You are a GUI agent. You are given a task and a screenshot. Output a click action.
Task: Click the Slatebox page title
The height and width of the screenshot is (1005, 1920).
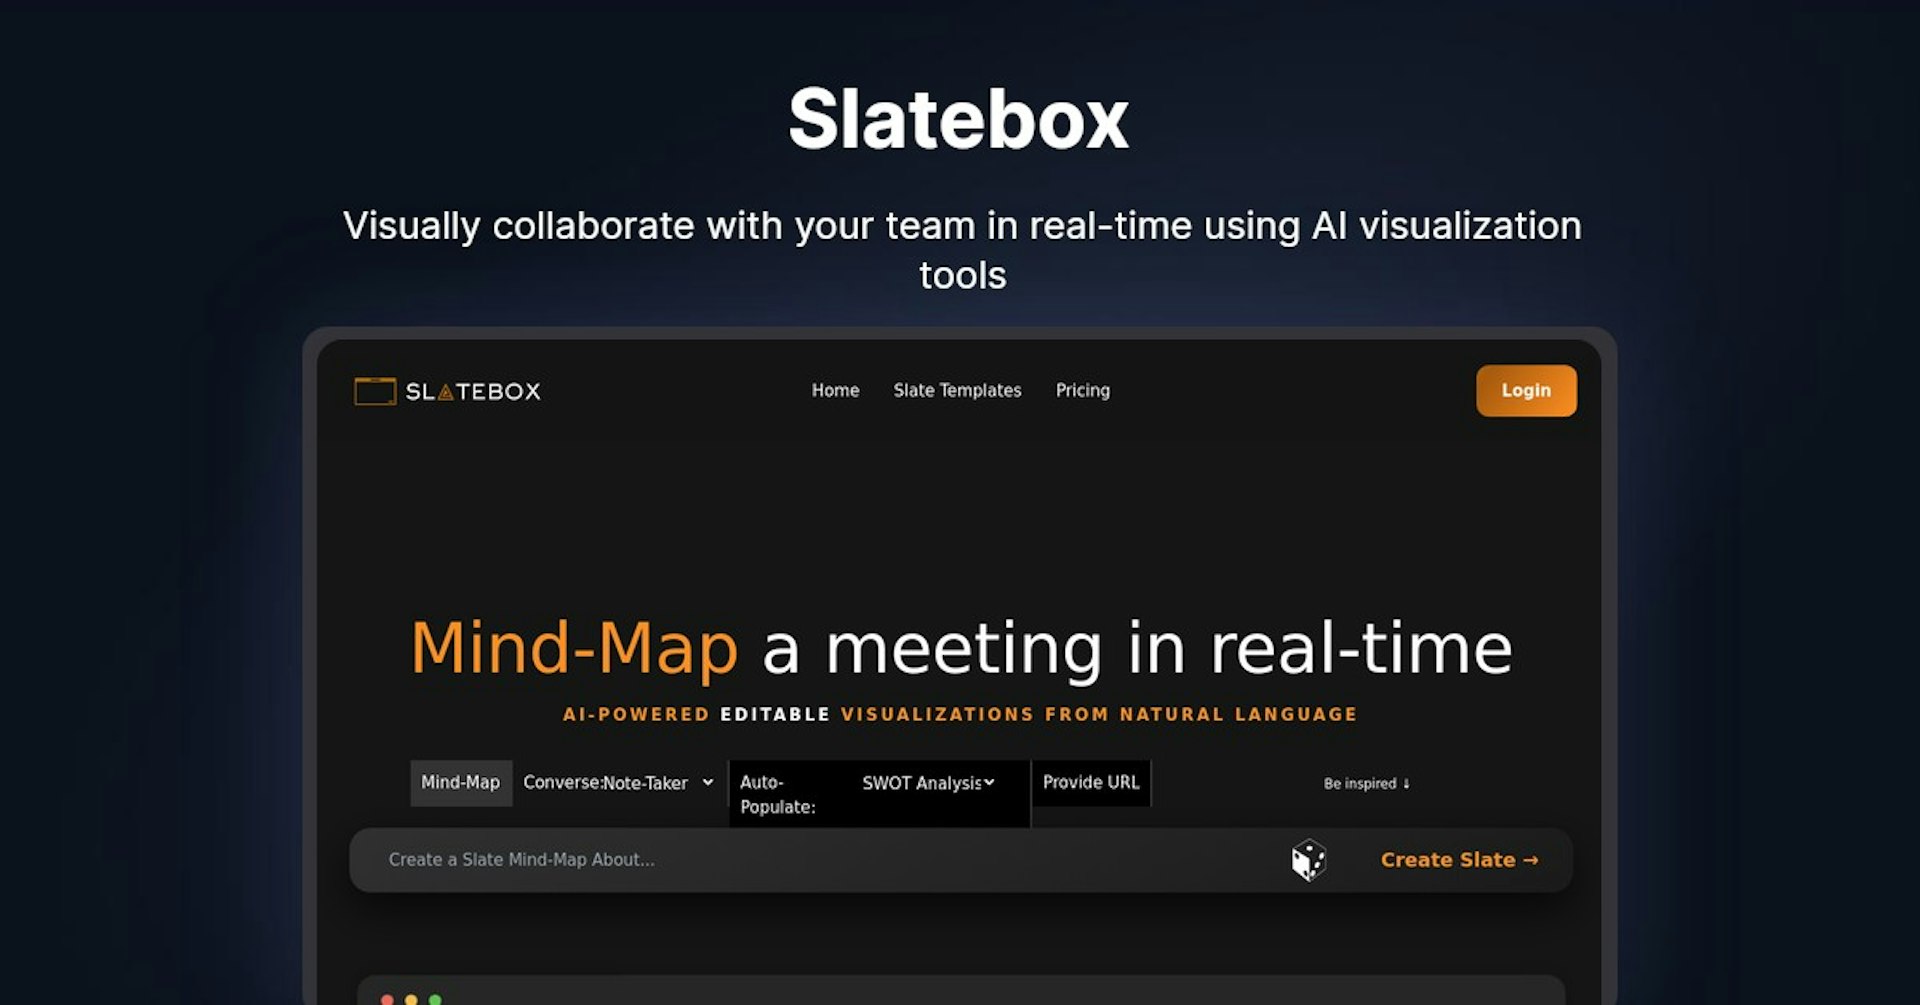[959, 119]
